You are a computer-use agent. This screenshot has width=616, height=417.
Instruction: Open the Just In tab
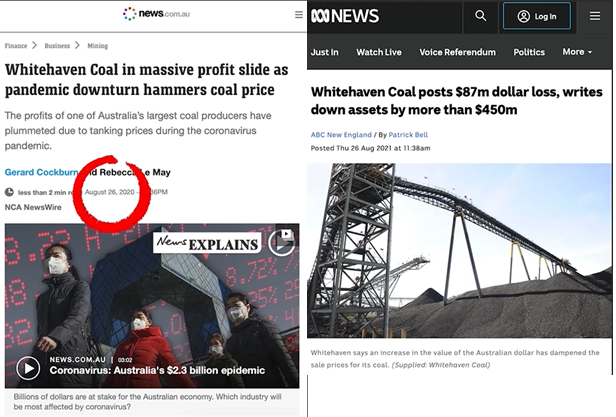(324, 52)
